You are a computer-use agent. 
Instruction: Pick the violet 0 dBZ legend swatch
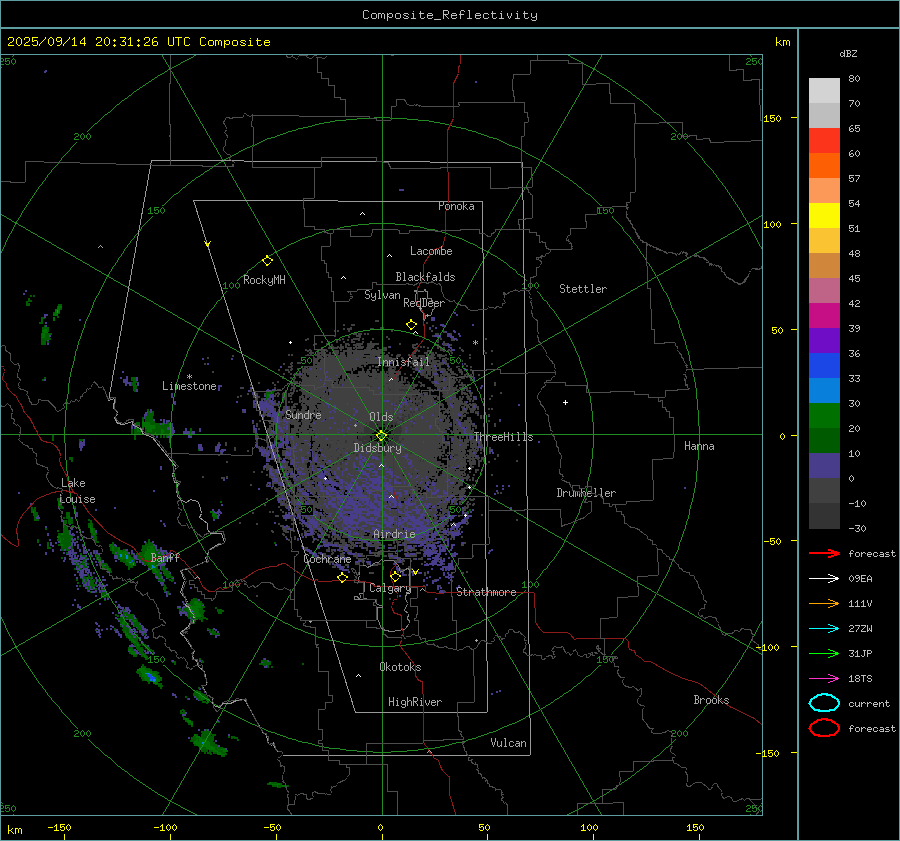point(824,466)
